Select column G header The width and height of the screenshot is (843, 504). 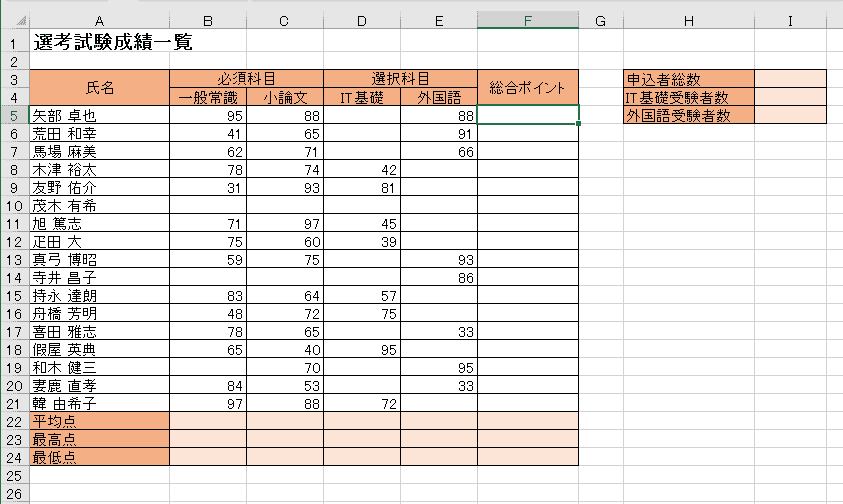(x=601, y=21)
